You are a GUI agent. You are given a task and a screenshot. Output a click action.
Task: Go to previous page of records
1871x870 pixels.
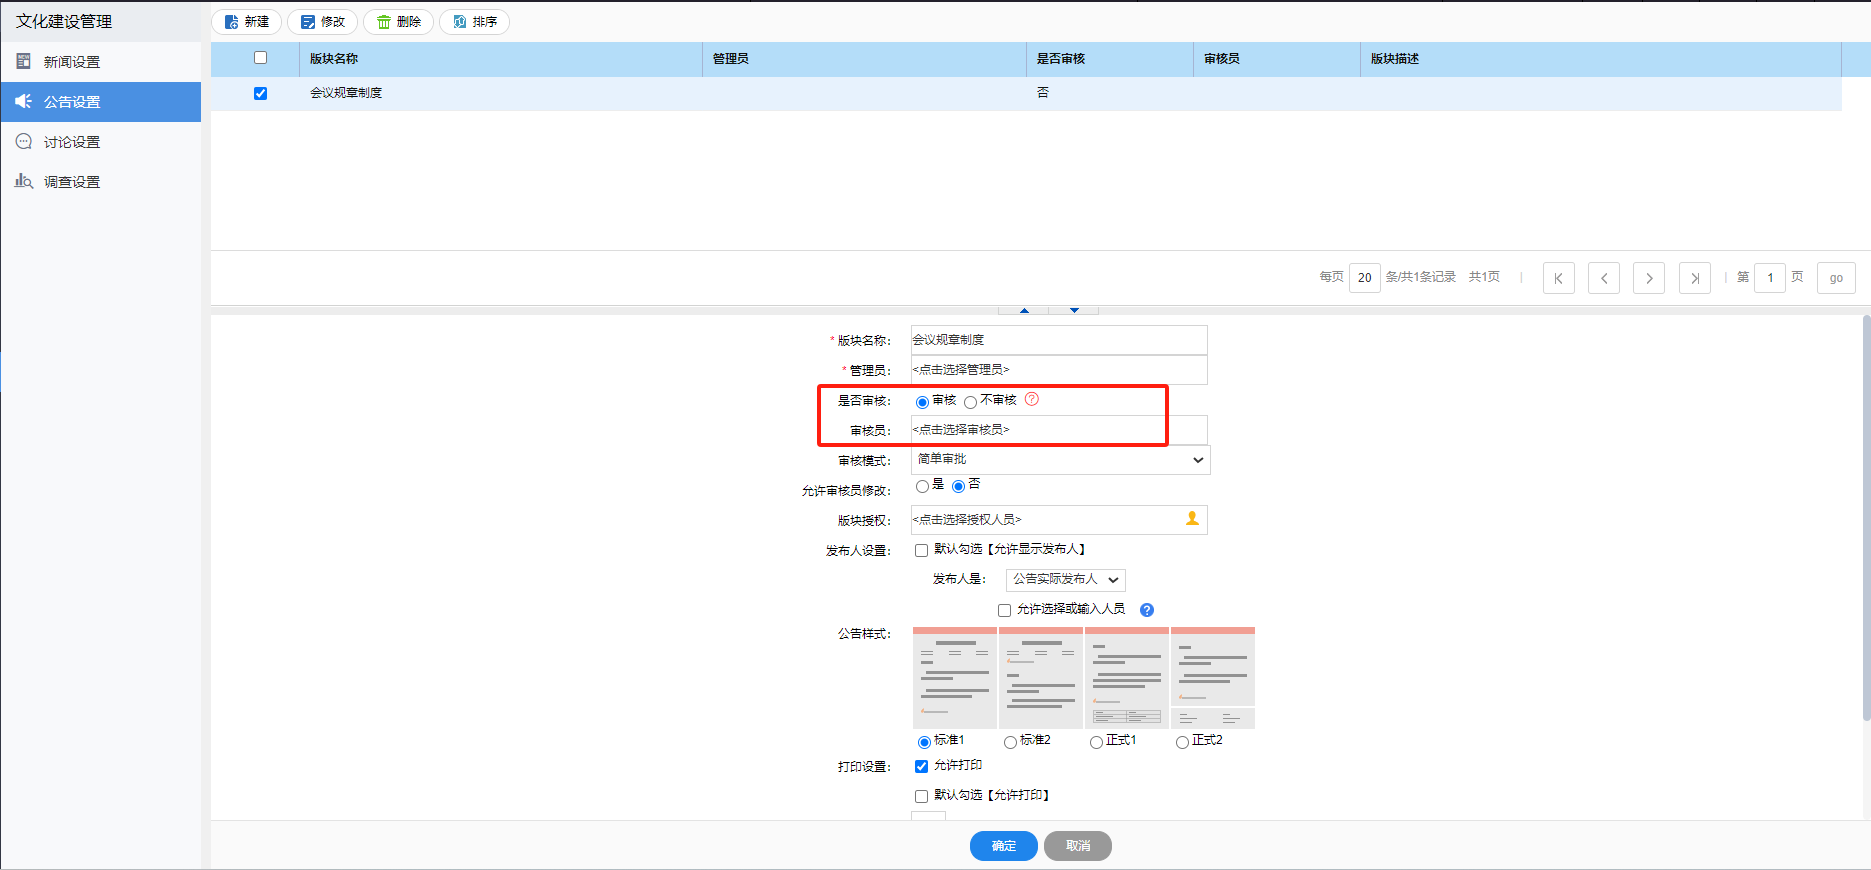(x=1604, y=278)
